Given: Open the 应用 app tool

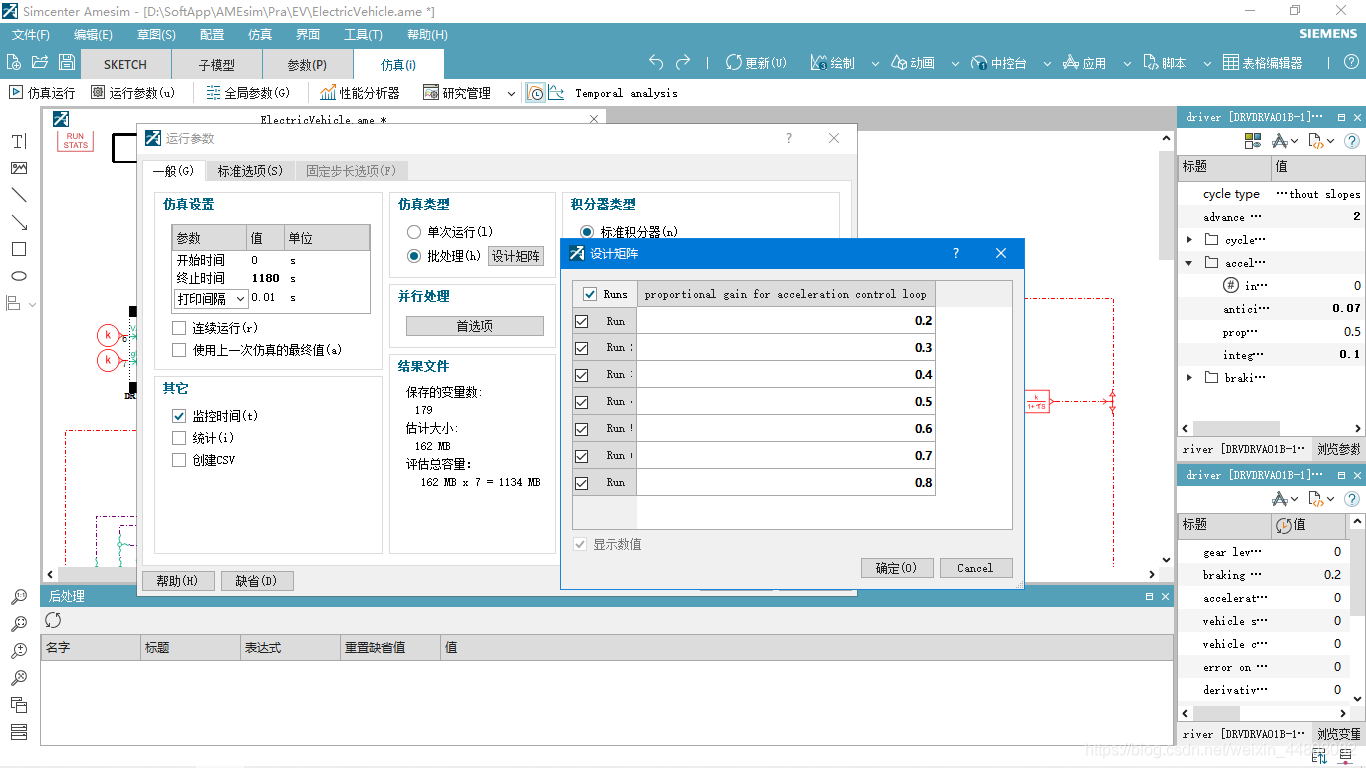Looking at the screenshot, I should pyautogui.click(x=1085, y=63).
